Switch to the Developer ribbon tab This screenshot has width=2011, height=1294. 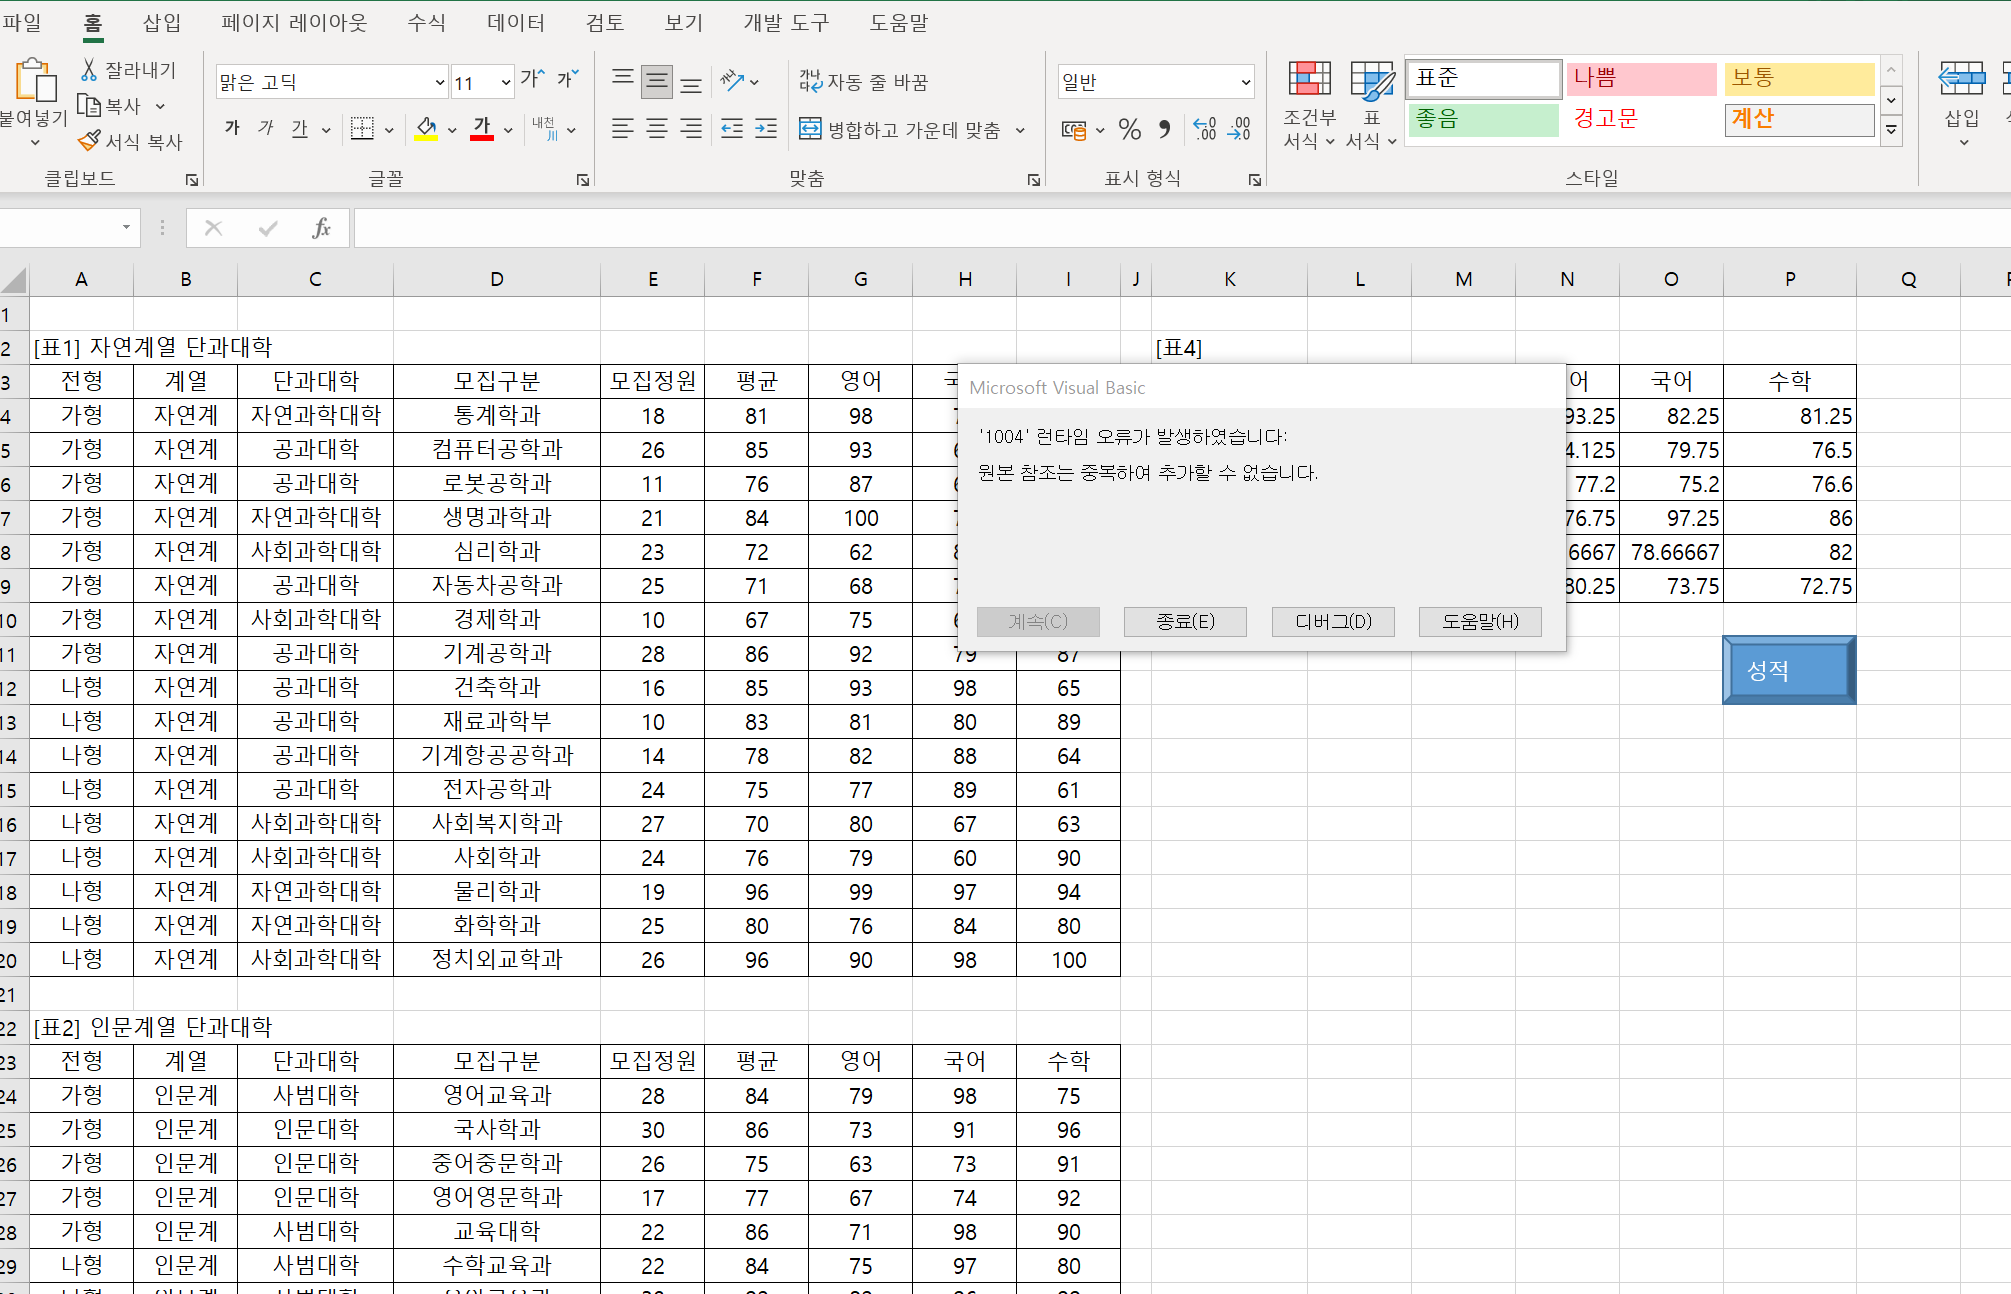point(786,22)
